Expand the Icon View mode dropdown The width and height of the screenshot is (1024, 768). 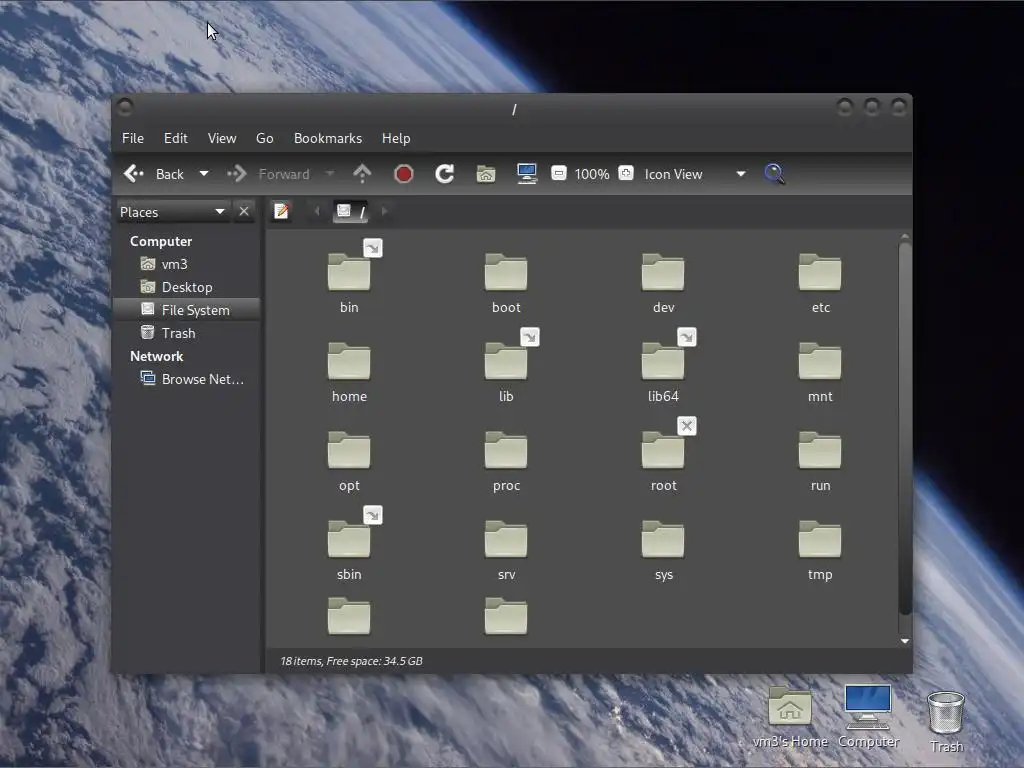tap(740, 174)
